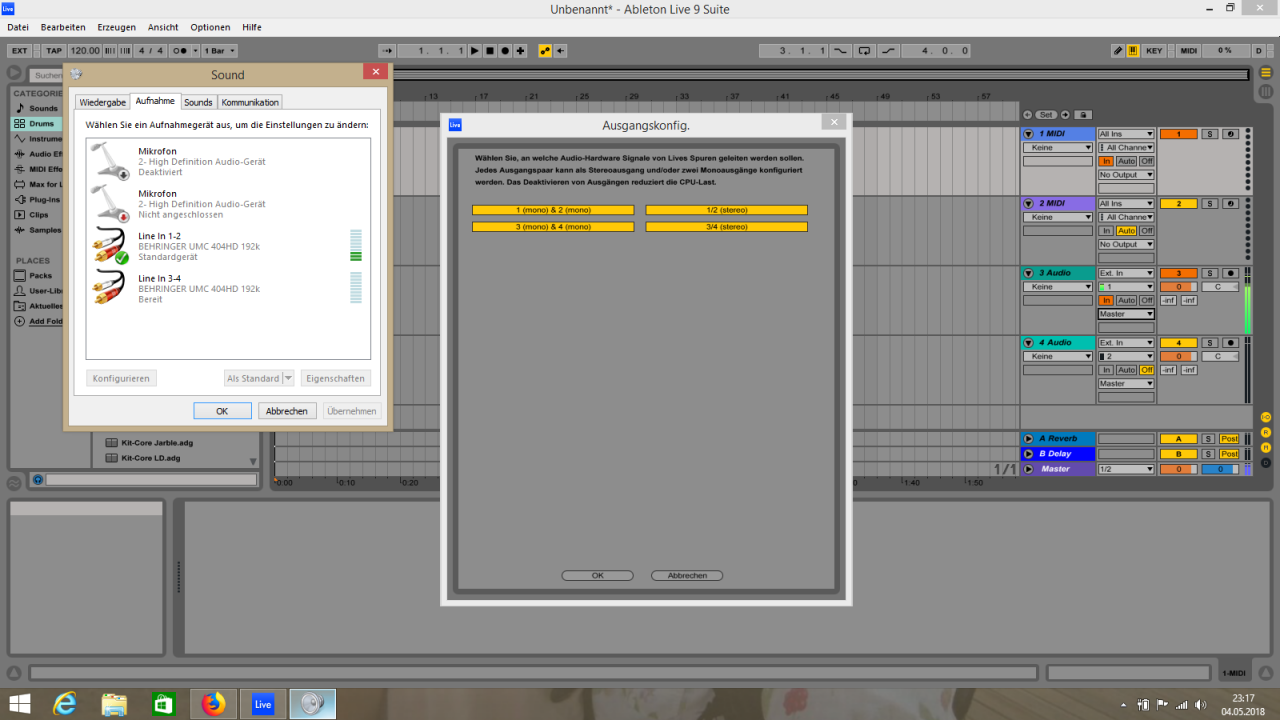Open Sounds category in the browser
This screenshot has height=720, width=1280.
click(35, 108)
